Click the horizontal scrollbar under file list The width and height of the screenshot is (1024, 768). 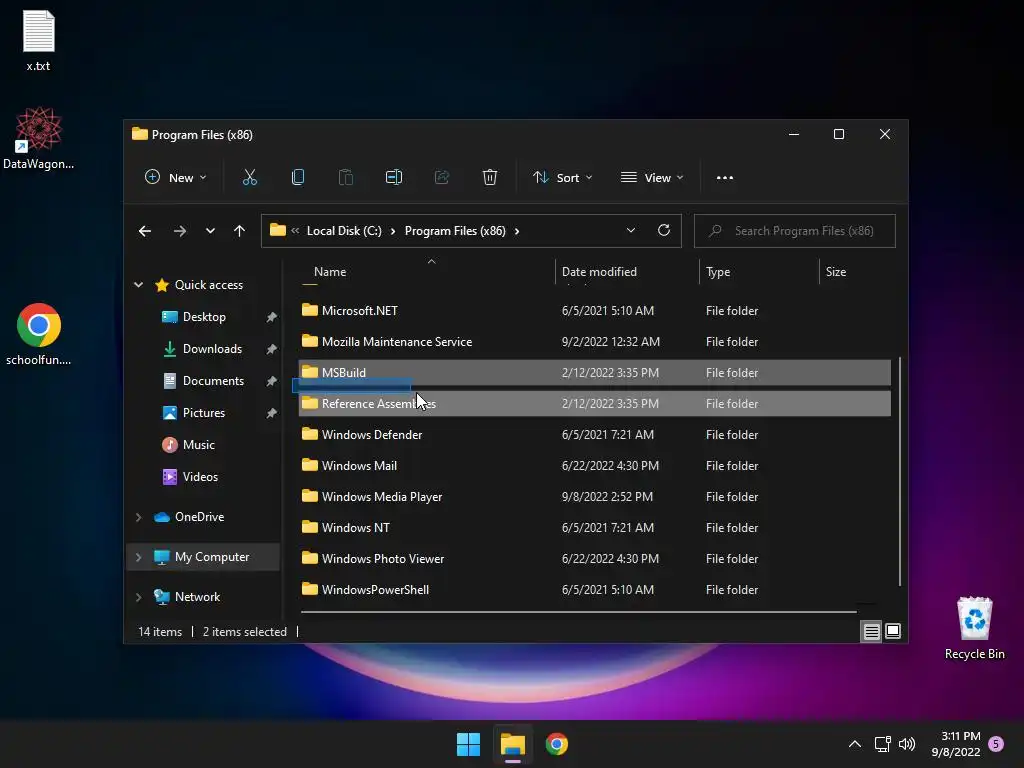(x=579, y=612)
